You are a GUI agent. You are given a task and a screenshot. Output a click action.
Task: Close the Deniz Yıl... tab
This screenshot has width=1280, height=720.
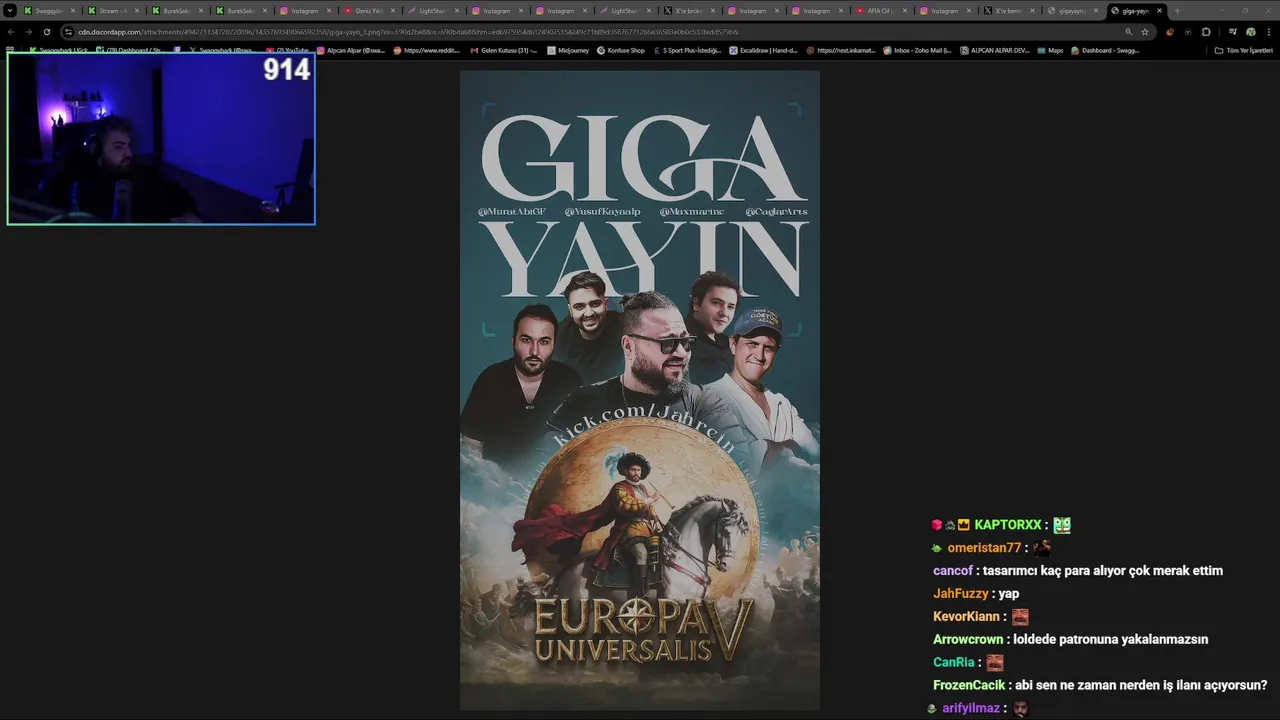coord(393,10)
